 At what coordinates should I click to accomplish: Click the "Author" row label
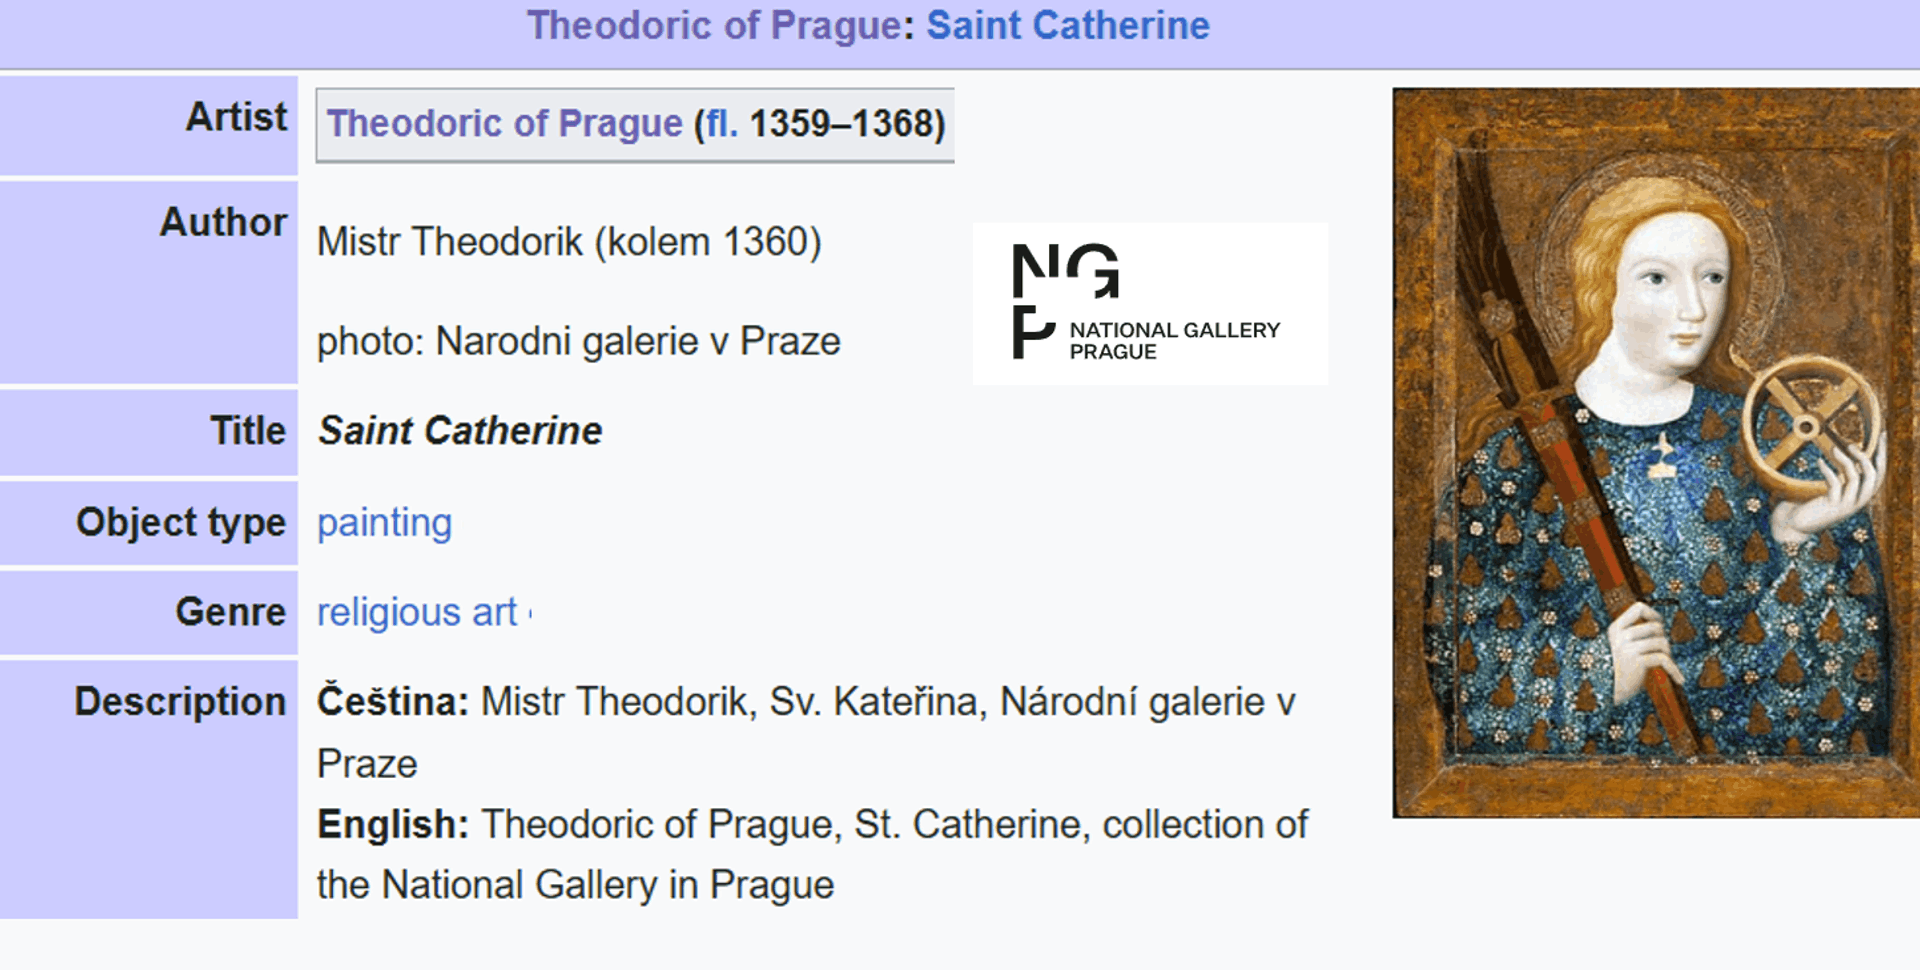coord(223,222)
